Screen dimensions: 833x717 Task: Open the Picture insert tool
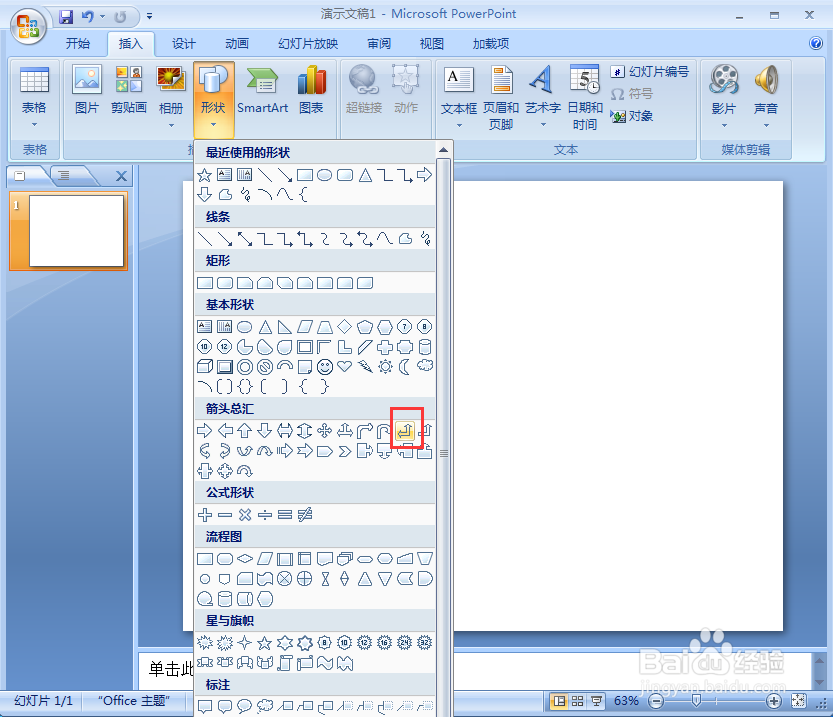(x=87, y=90)
